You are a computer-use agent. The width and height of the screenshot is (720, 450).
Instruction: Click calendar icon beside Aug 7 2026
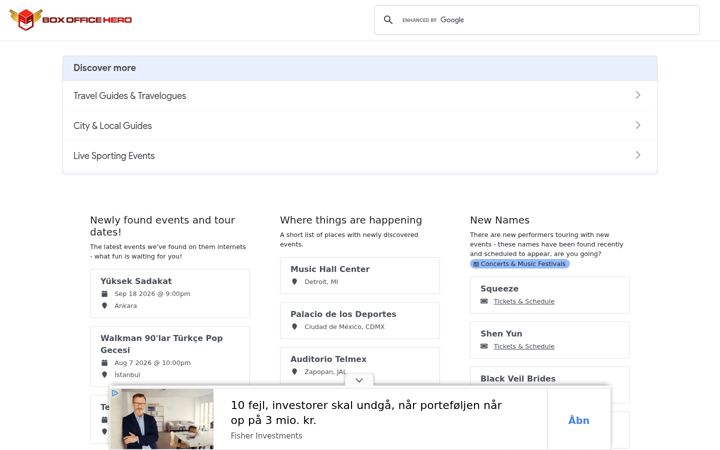pyautogui.click(x=104, y=362)
